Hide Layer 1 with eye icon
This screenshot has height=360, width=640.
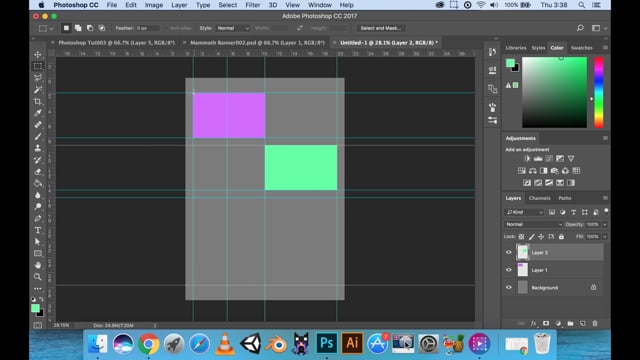(x=509, y=270)
